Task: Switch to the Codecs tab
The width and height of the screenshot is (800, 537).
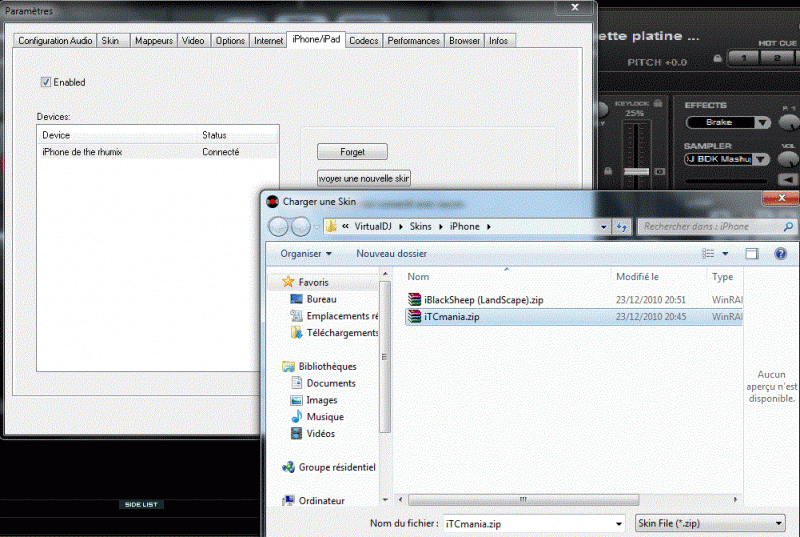Action: point(363,41)
